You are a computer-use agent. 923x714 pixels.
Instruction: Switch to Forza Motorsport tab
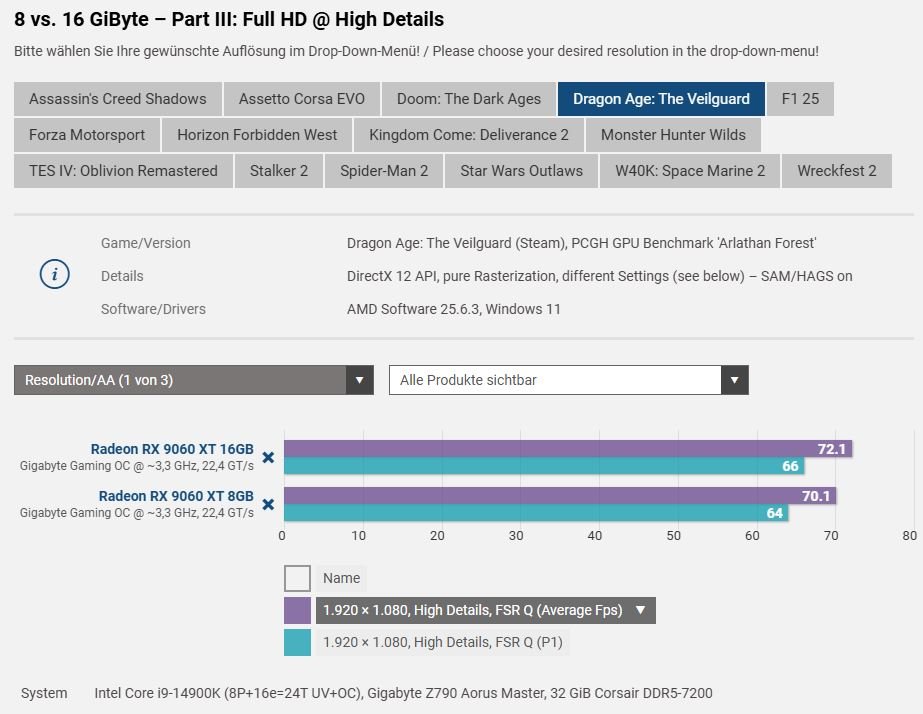(87, 135)
